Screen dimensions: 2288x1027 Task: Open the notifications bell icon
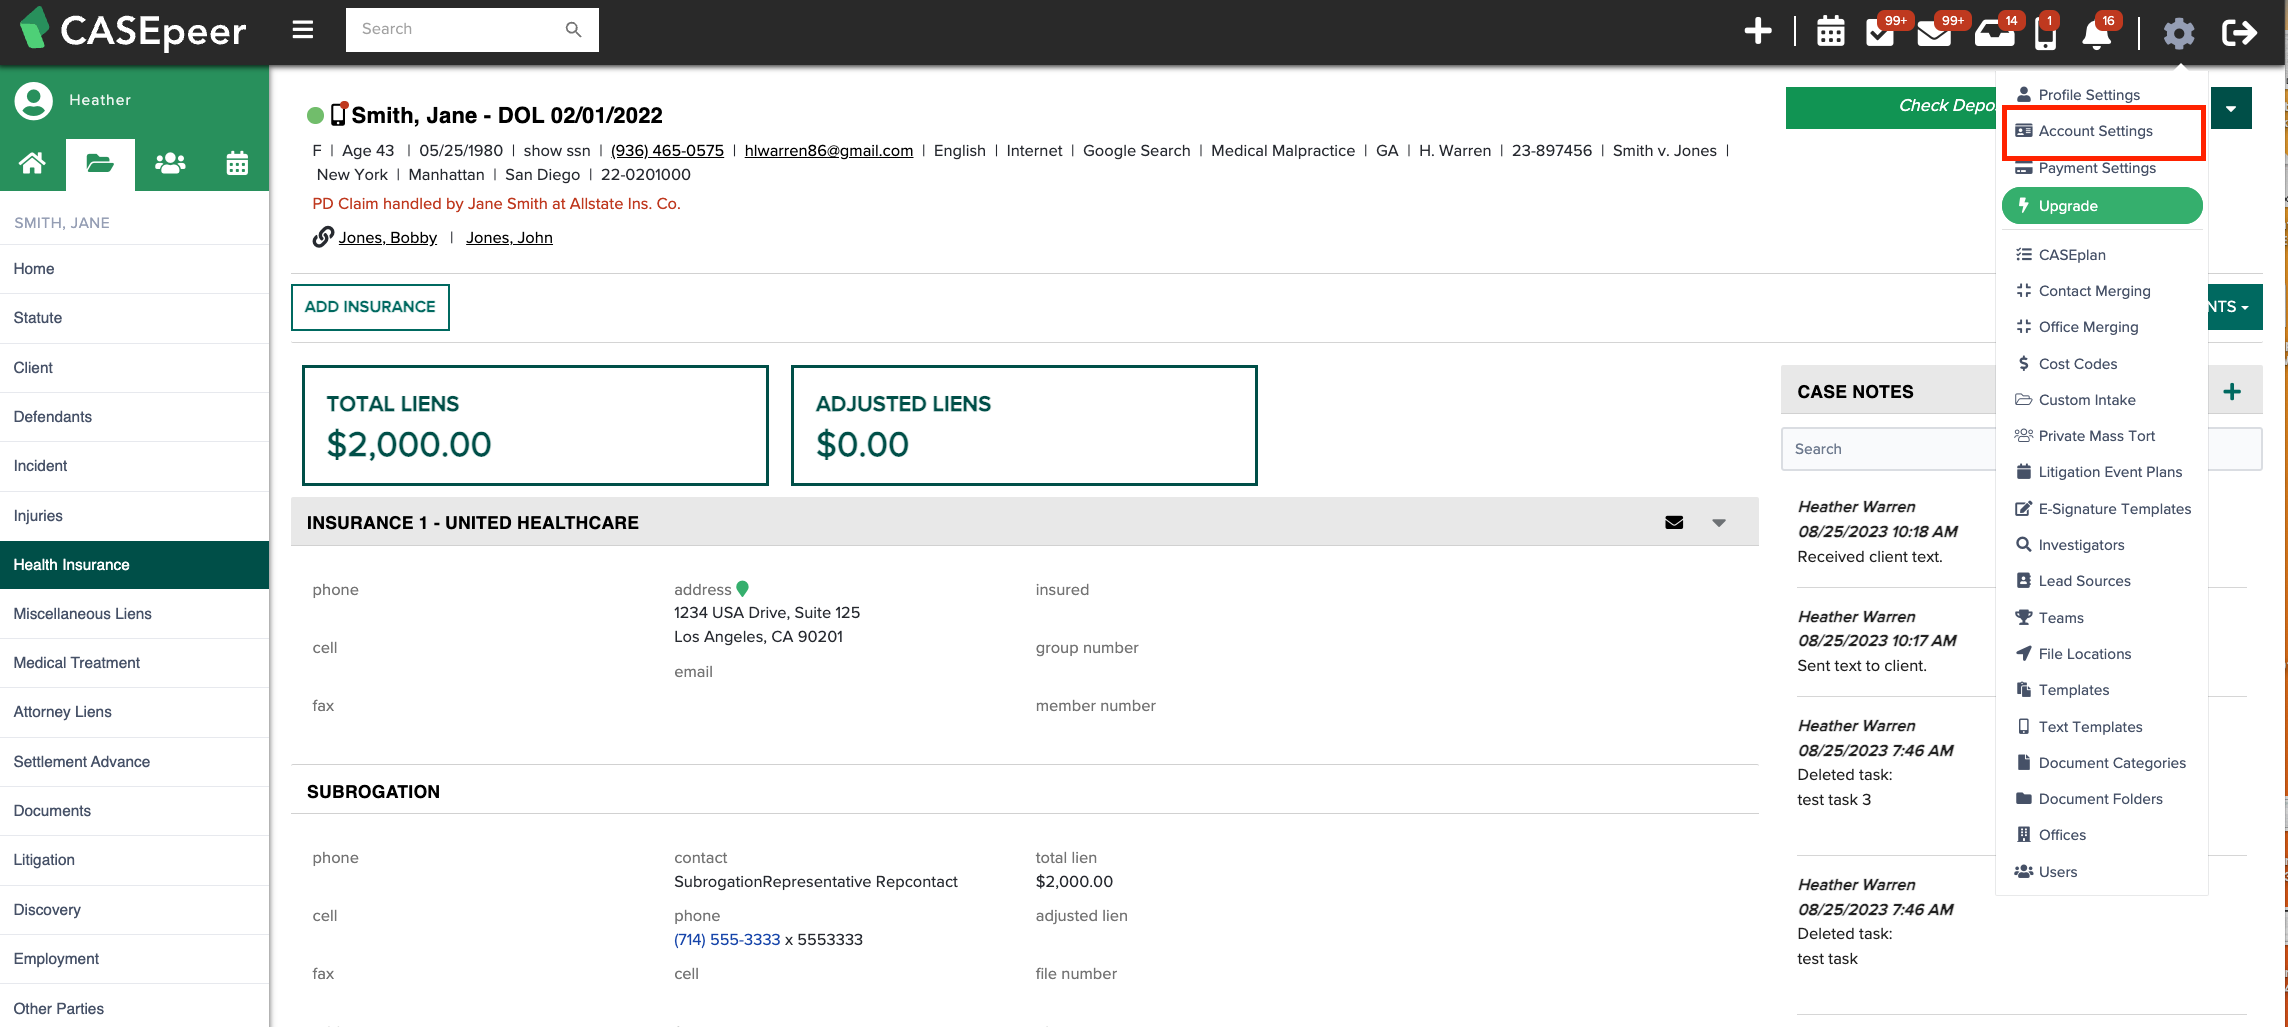point(2096,33)
